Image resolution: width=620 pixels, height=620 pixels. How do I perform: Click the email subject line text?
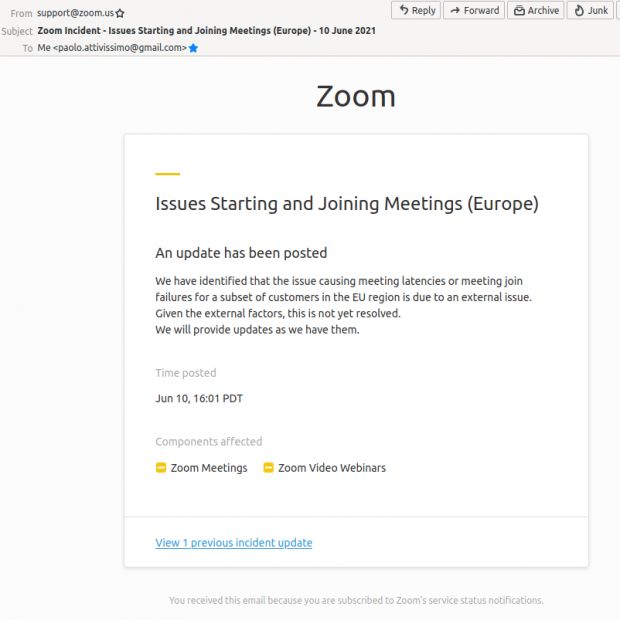[x=206, y=30]
